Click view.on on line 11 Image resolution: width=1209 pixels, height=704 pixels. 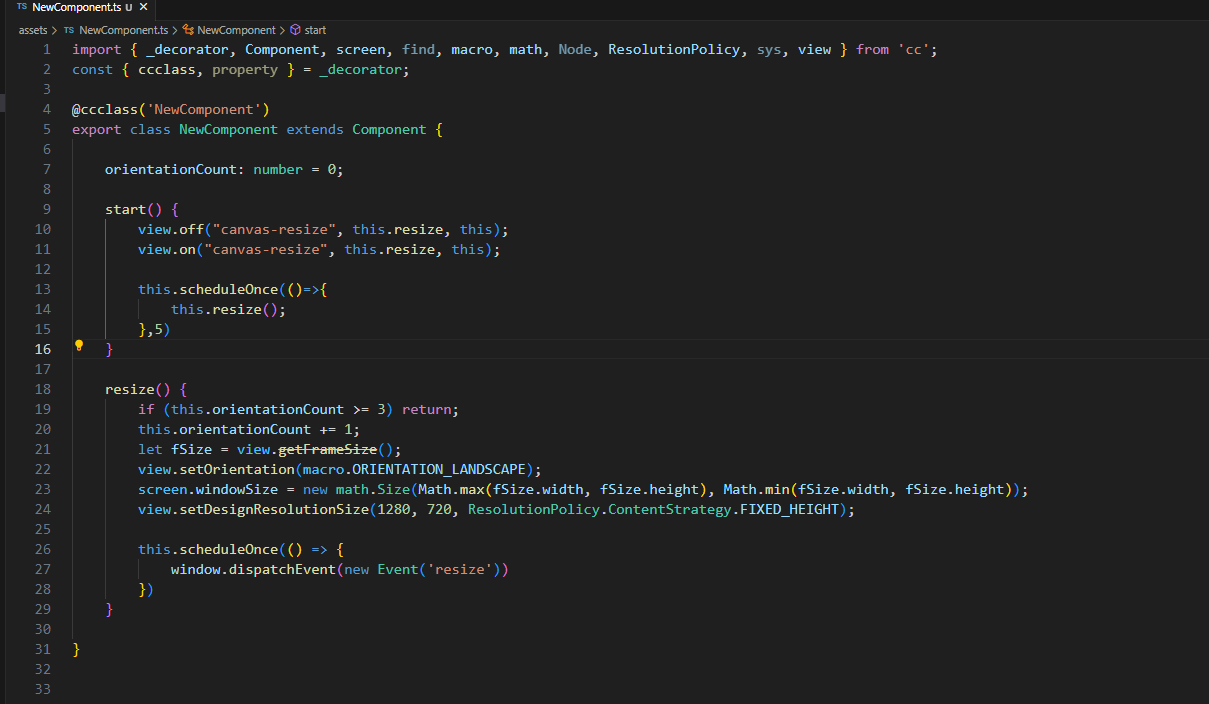click(x=167, y=249)
